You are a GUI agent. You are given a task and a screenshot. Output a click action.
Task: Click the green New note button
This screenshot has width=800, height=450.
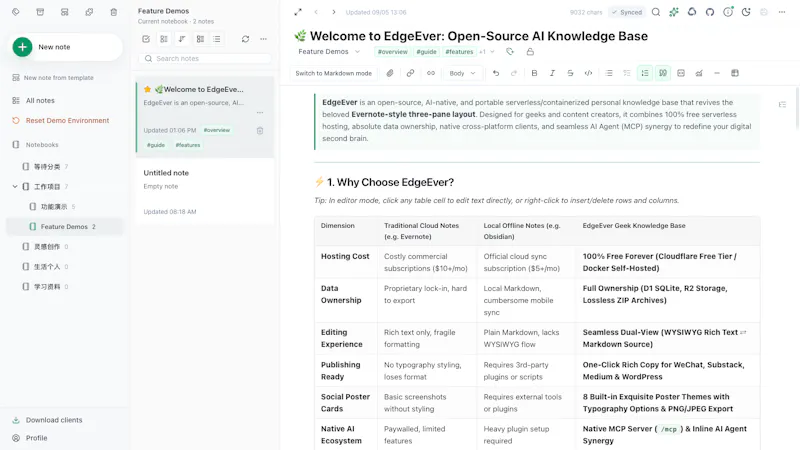pos(65,47)
